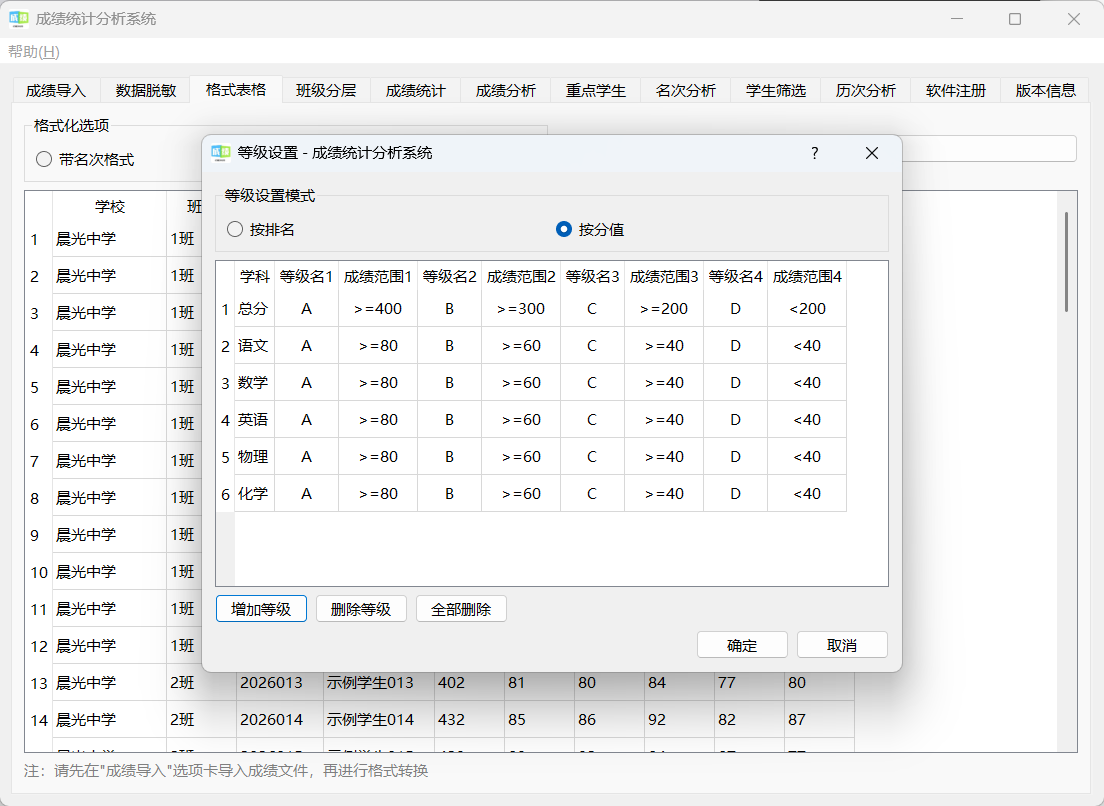The height and width of the screenshot is (806, 1104).
Task: Click the >=40 cell in 英语 row
Action: [664, 420]
